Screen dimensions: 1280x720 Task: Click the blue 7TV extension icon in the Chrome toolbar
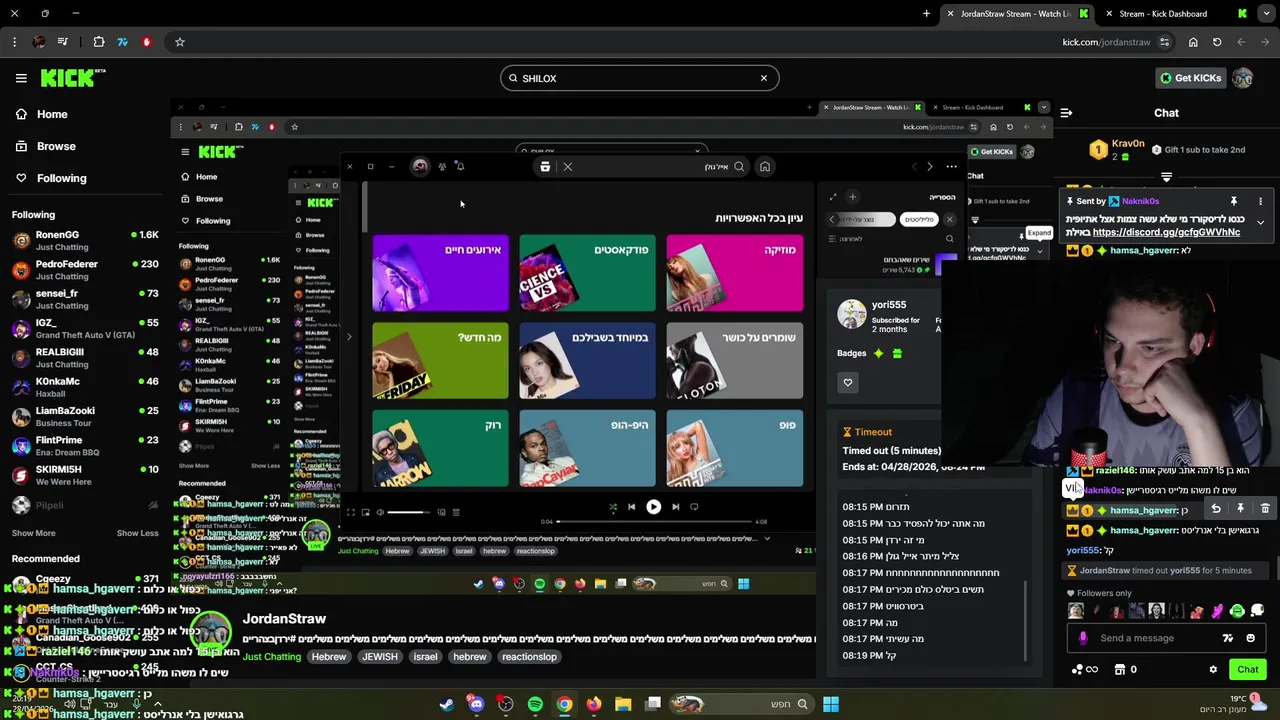(122, 42)
